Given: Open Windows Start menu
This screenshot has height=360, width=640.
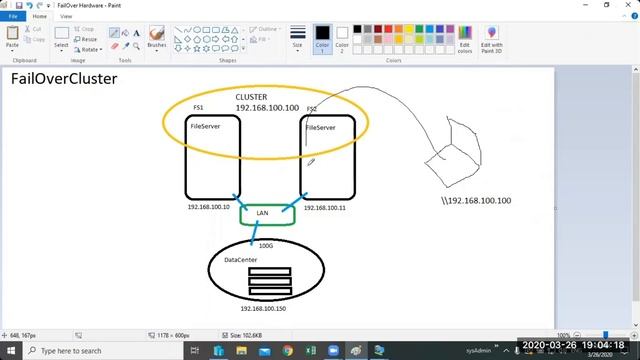Looking at the screenshot, I should point(11,351).
